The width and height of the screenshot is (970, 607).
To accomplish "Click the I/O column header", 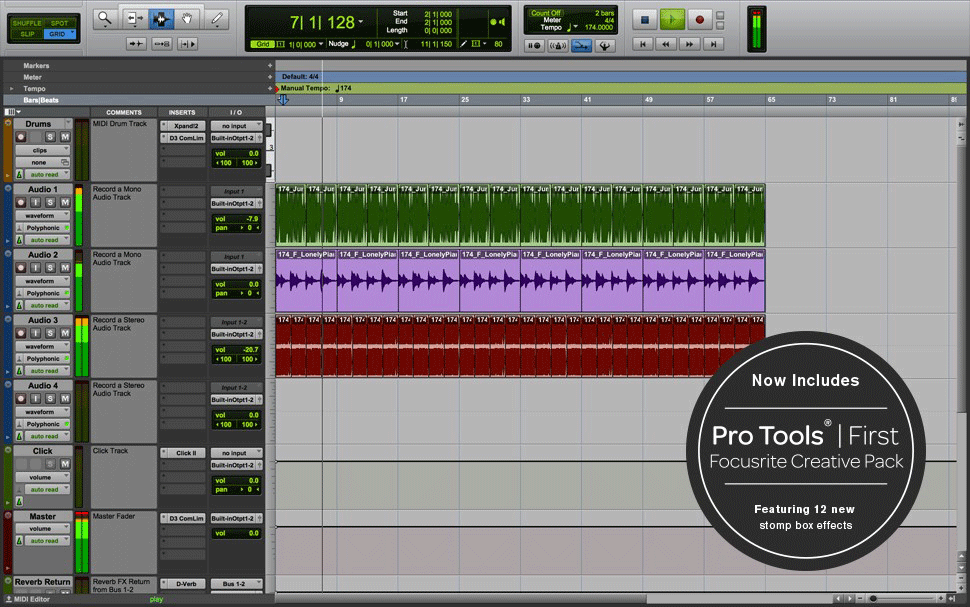I will click(236, 113).
